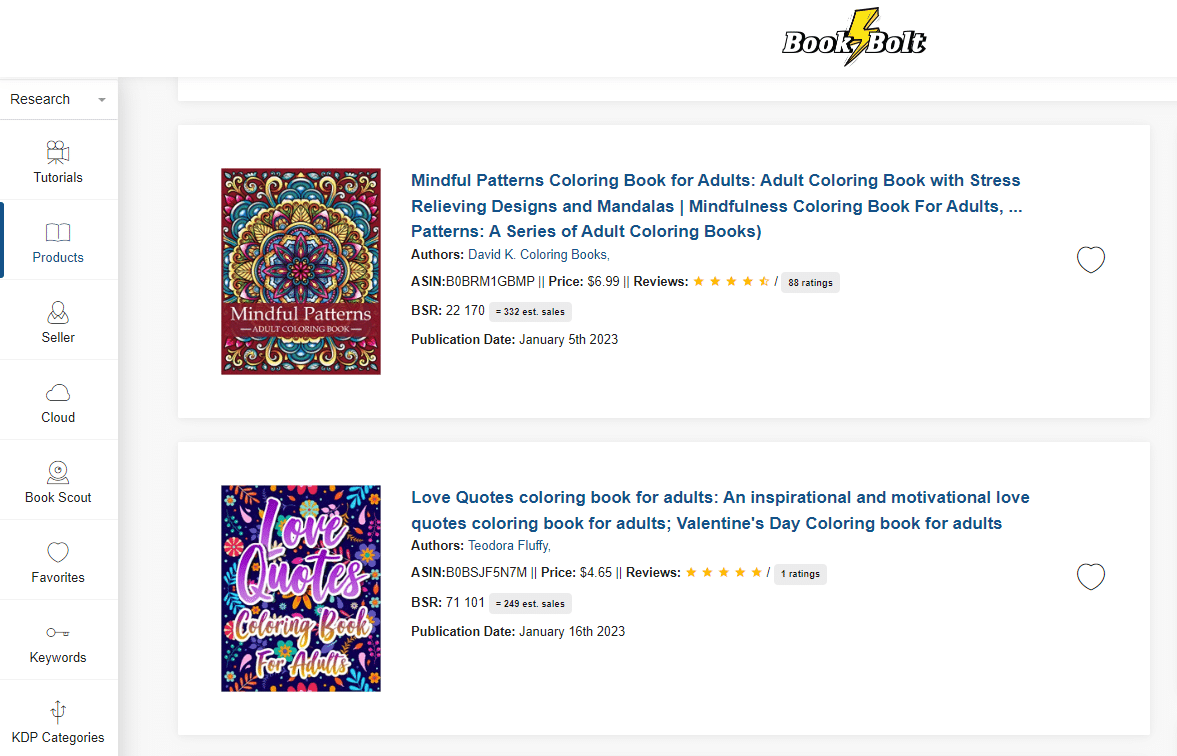
Task: Expand the Research dropdown
Action: (x=58, y=99)
